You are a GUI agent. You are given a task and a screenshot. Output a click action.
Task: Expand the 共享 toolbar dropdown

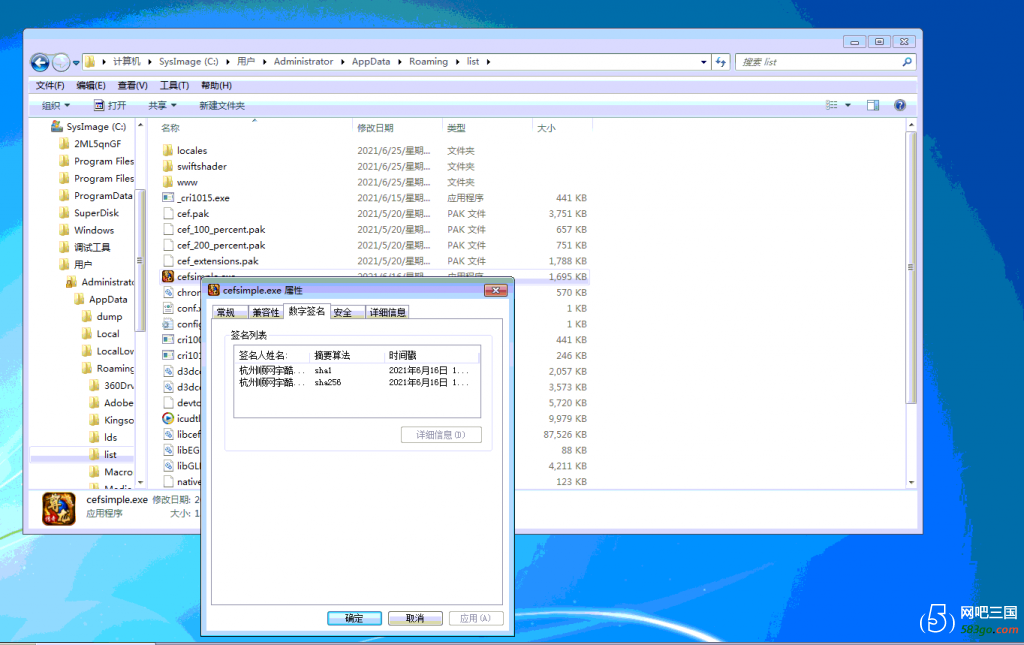[162, 105]
